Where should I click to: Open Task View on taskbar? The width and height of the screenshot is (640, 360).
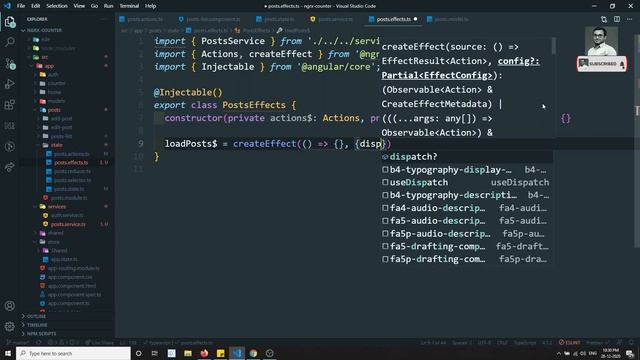(x=155, y=353)
